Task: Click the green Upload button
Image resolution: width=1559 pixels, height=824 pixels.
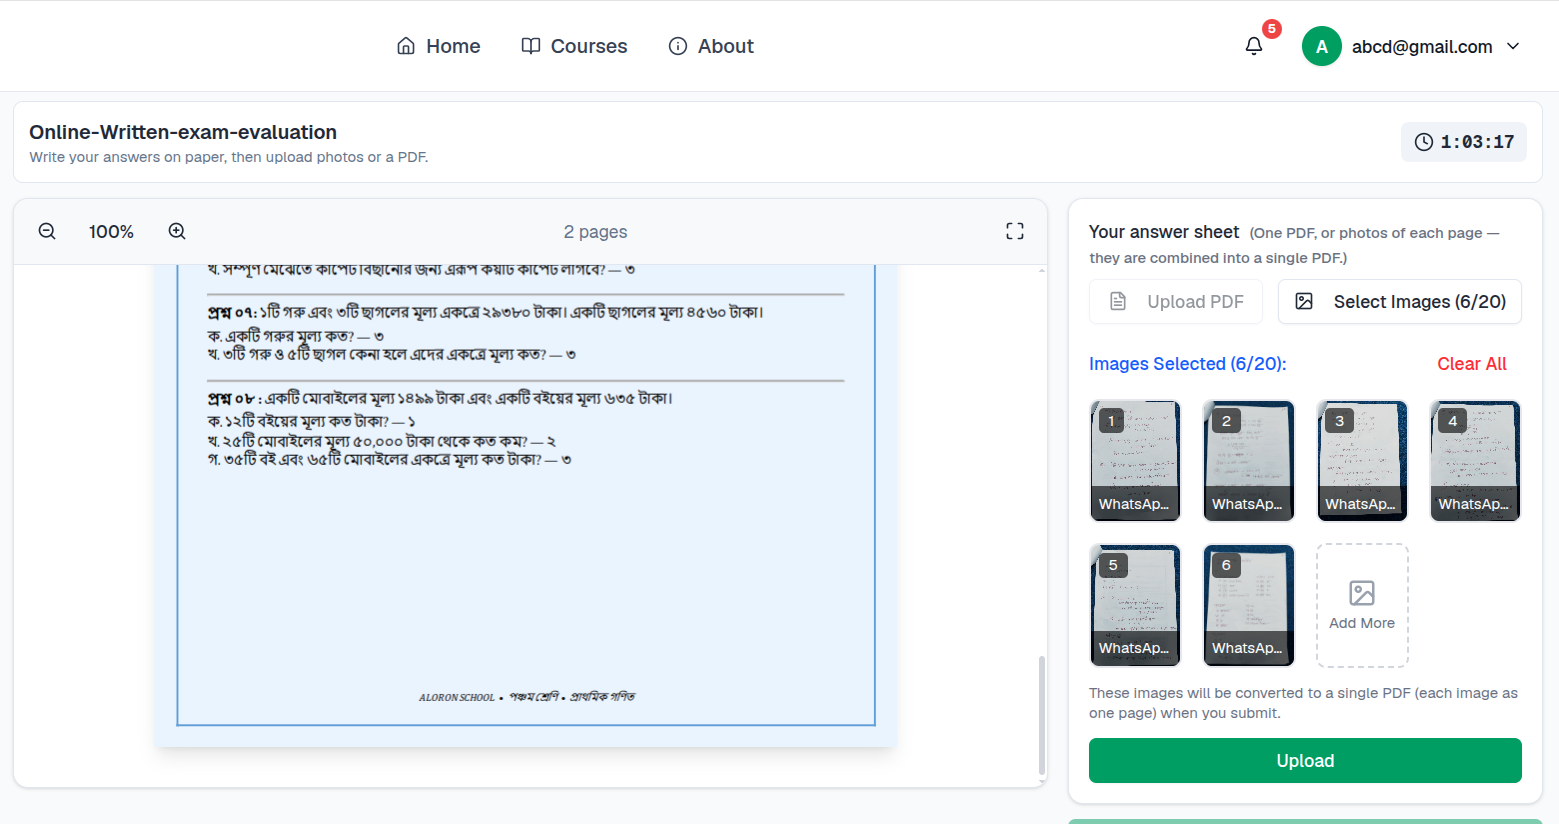Action: pos(1305,761)
